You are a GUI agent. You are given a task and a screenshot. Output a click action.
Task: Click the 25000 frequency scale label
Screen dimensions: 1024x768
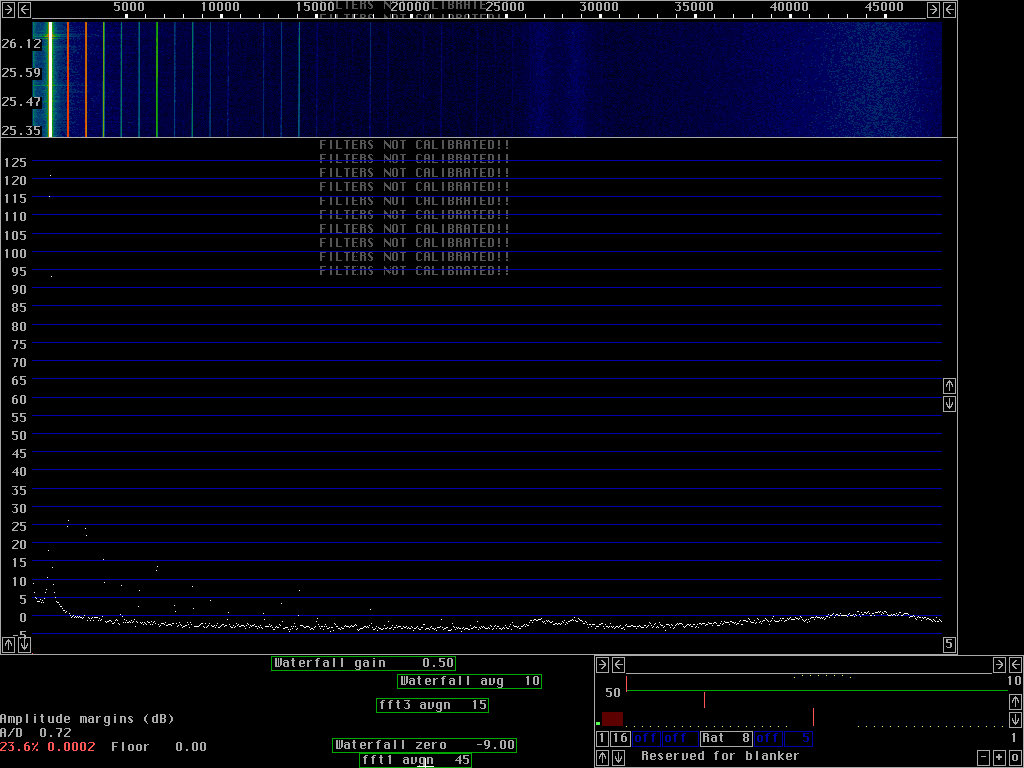pyautogui.click(x=504, y=7)
